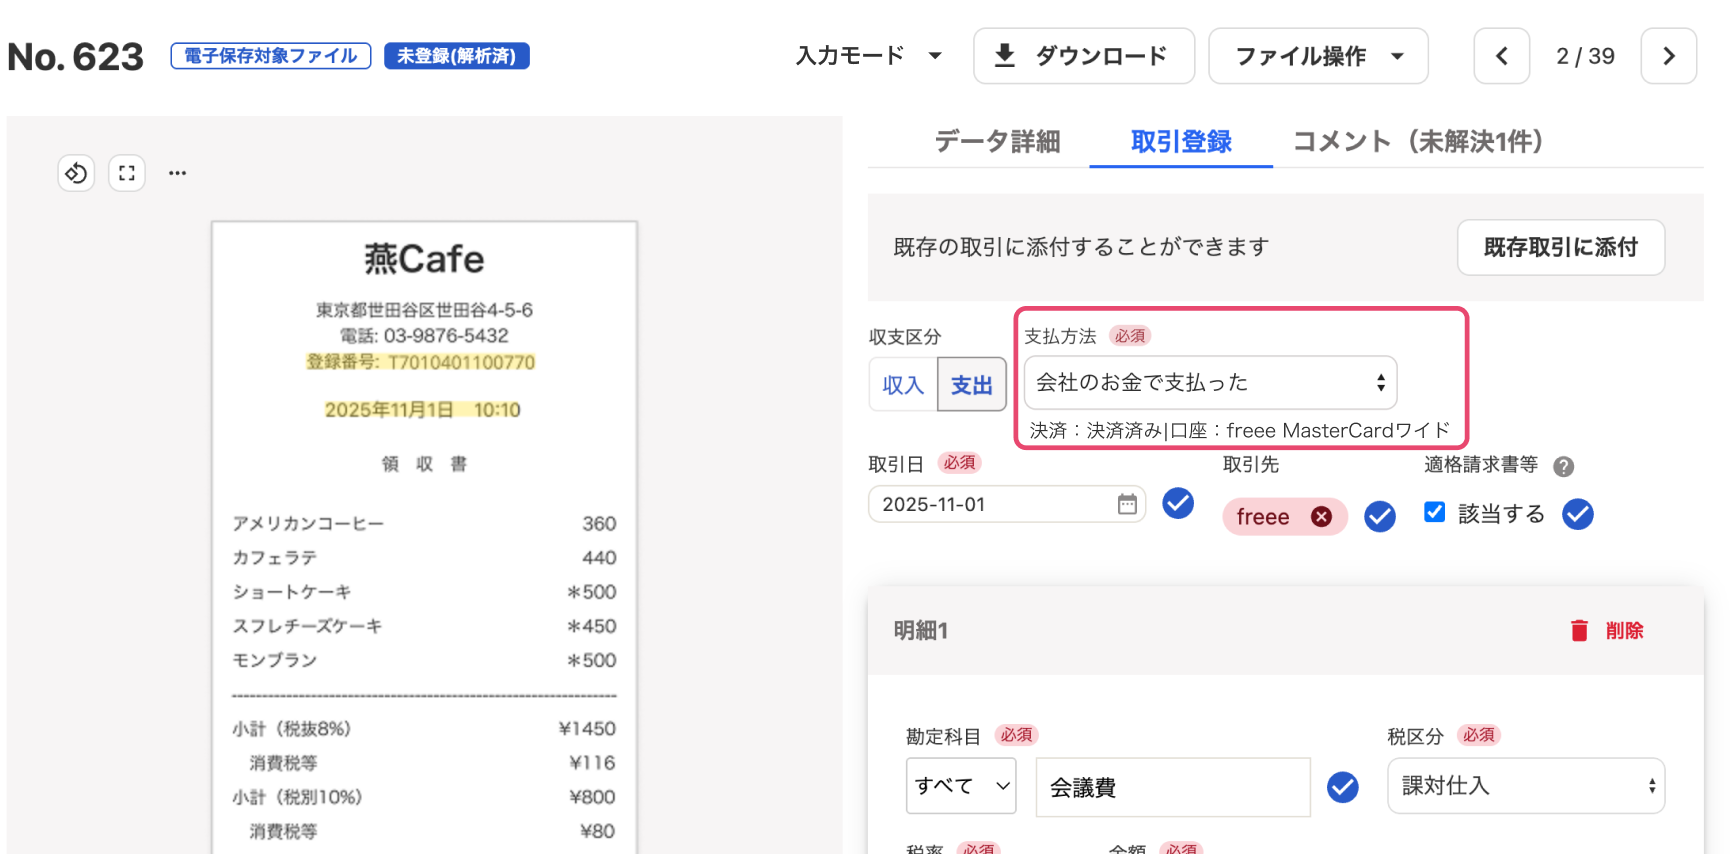Open the 入力モード dropdown
1734x854 pixels.
[868, 56]
